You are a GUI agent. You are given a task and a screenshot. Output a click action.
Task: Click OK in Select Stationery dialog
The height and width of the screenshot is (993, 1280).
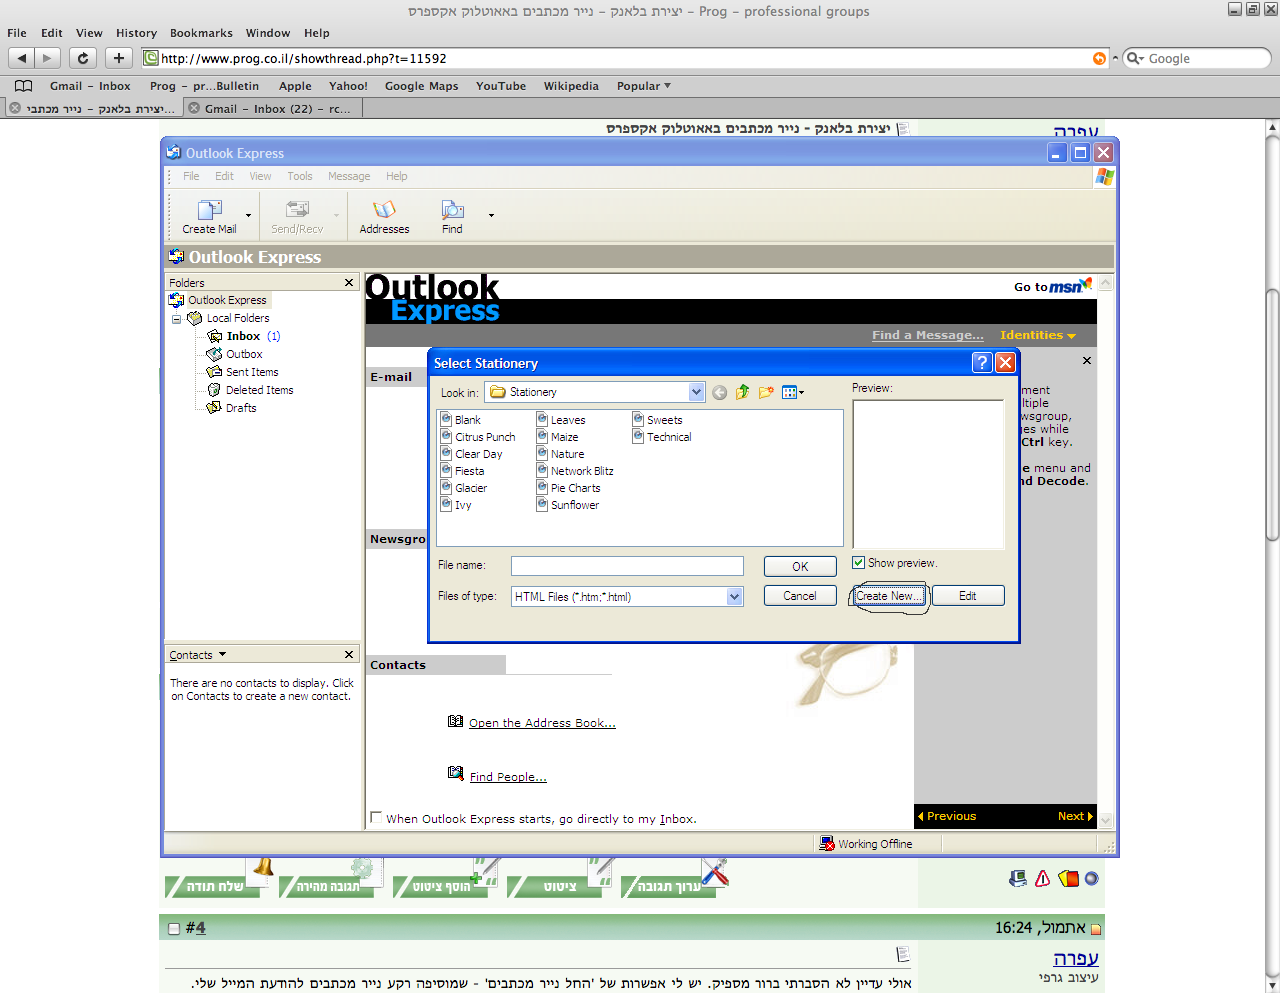[x=800, y=566]
